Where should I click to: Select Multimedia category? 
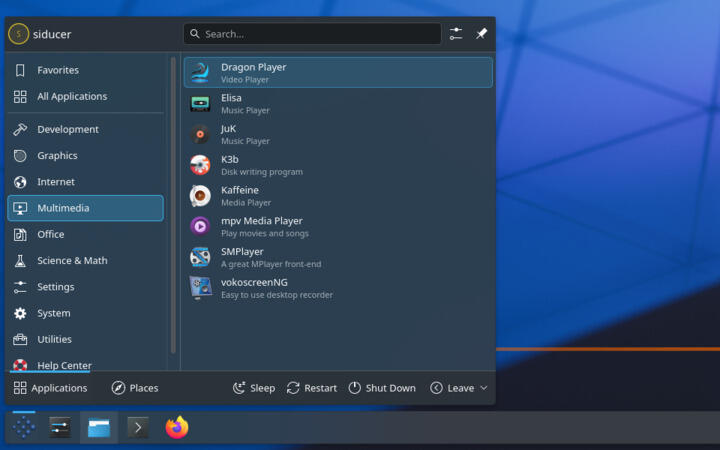[x=85, y=208]
